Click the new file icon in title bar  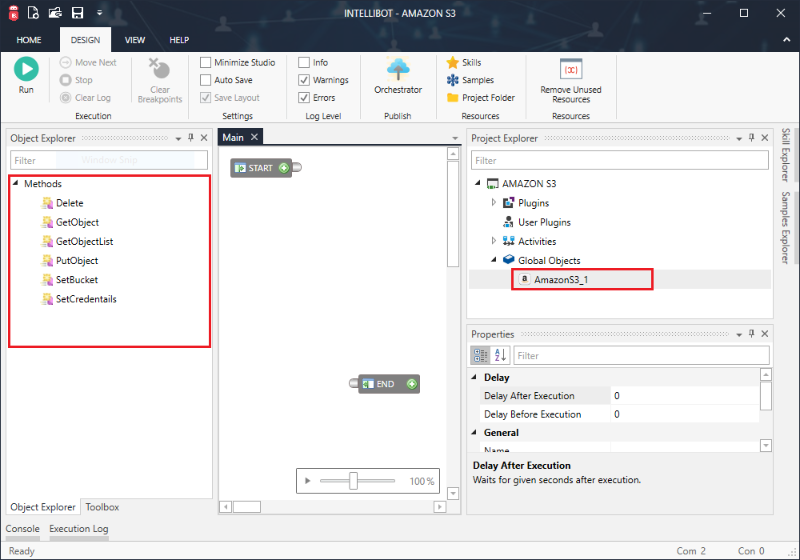33,13
